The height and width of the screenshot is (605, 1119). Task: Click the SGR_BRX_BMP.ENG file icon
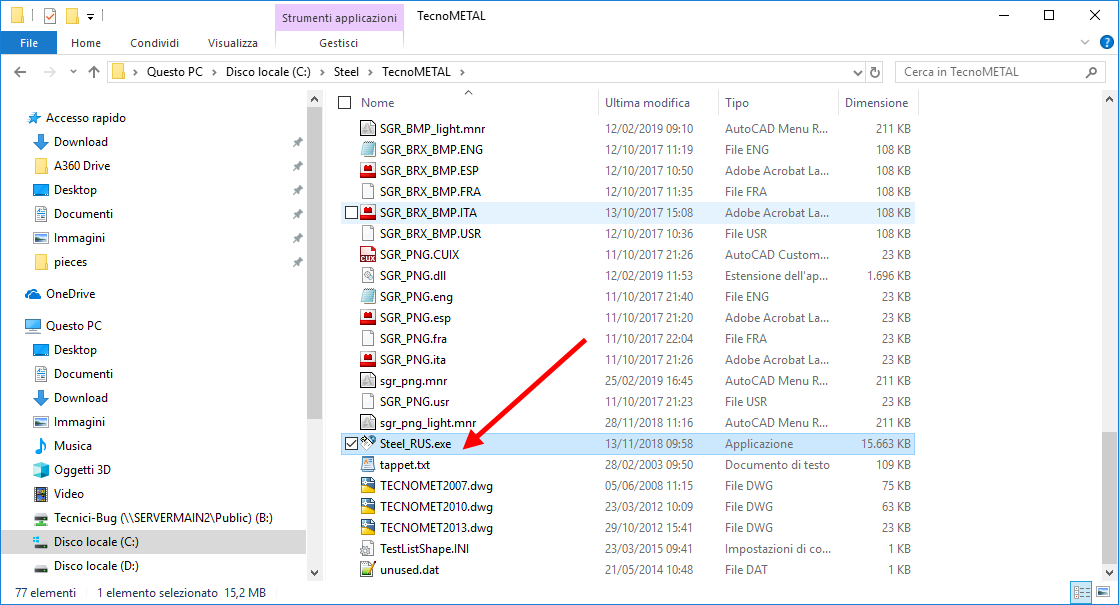click(368, 150)
